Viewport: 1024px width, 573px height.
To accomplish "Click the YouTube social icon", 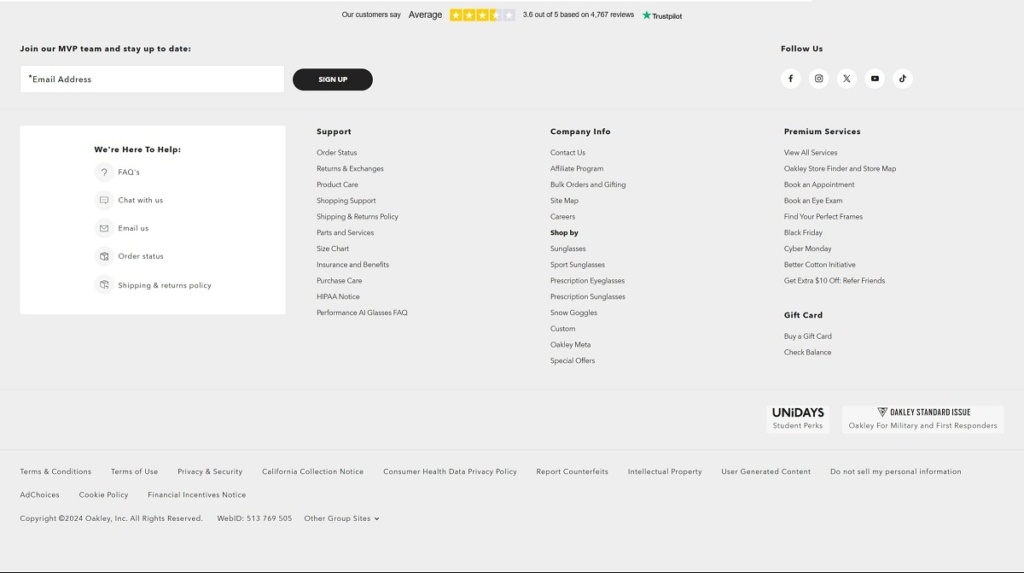I will pyautogui.click(x=875, y=79).
